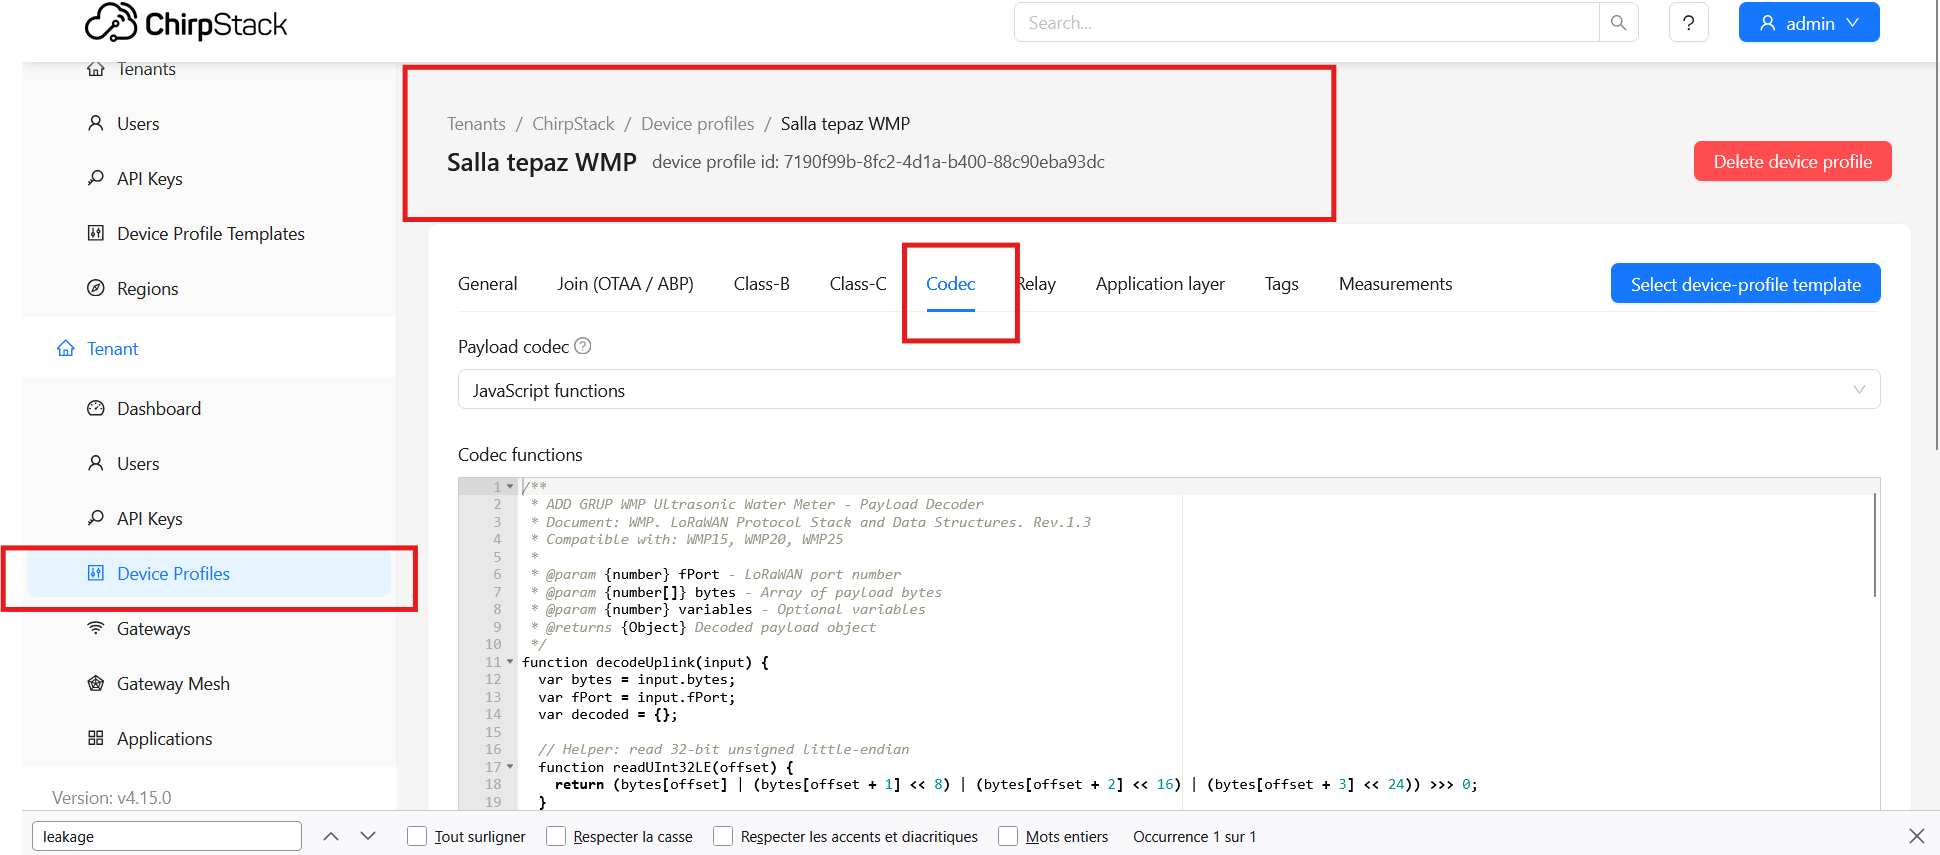Open the Measurements tab
This screenshot has height=855, width=1940.
[x=1396, y=284]
